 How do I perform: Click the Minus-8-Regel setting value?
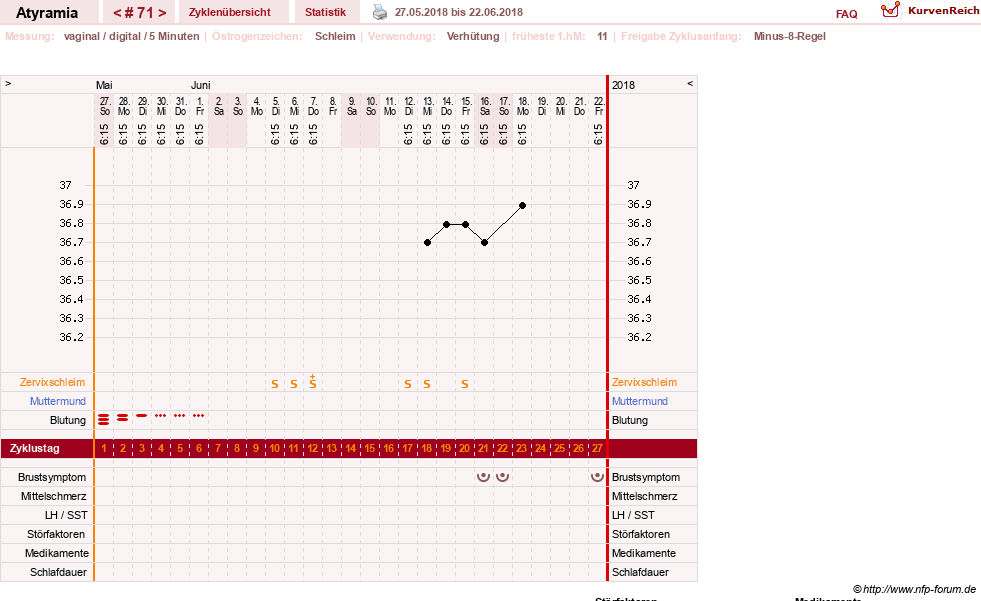tap(790, 36)
